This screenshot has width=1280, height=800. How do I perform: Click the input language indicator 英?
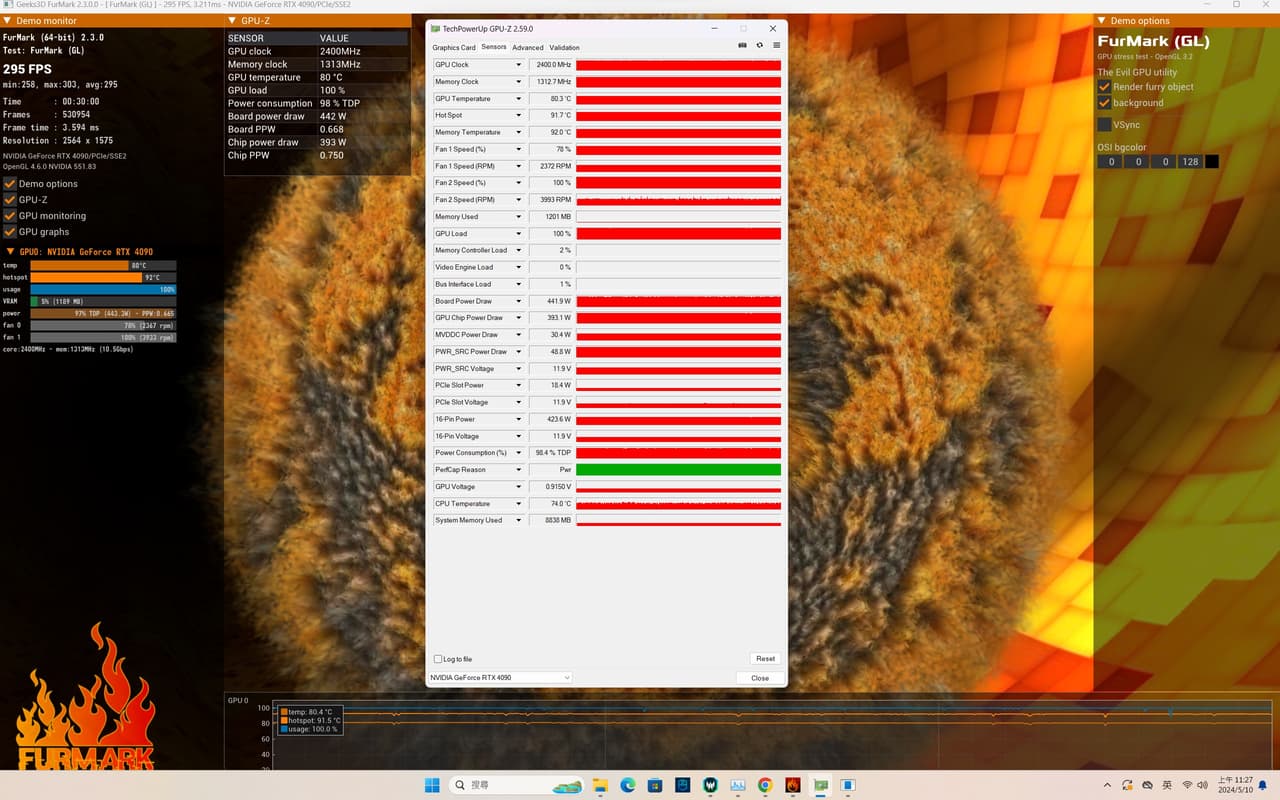click(1167, 785)
